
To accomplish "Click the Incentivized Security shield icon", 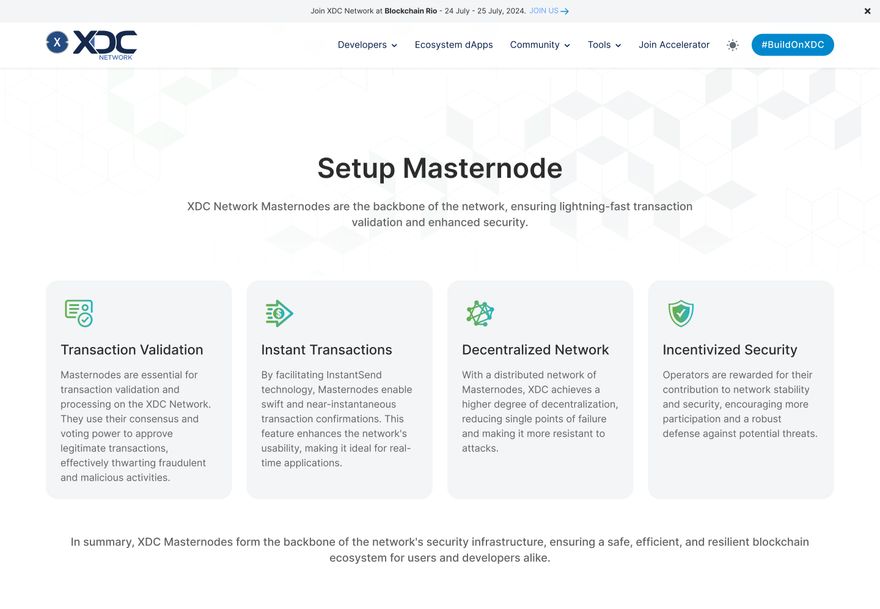I will [x=681, y=313].
